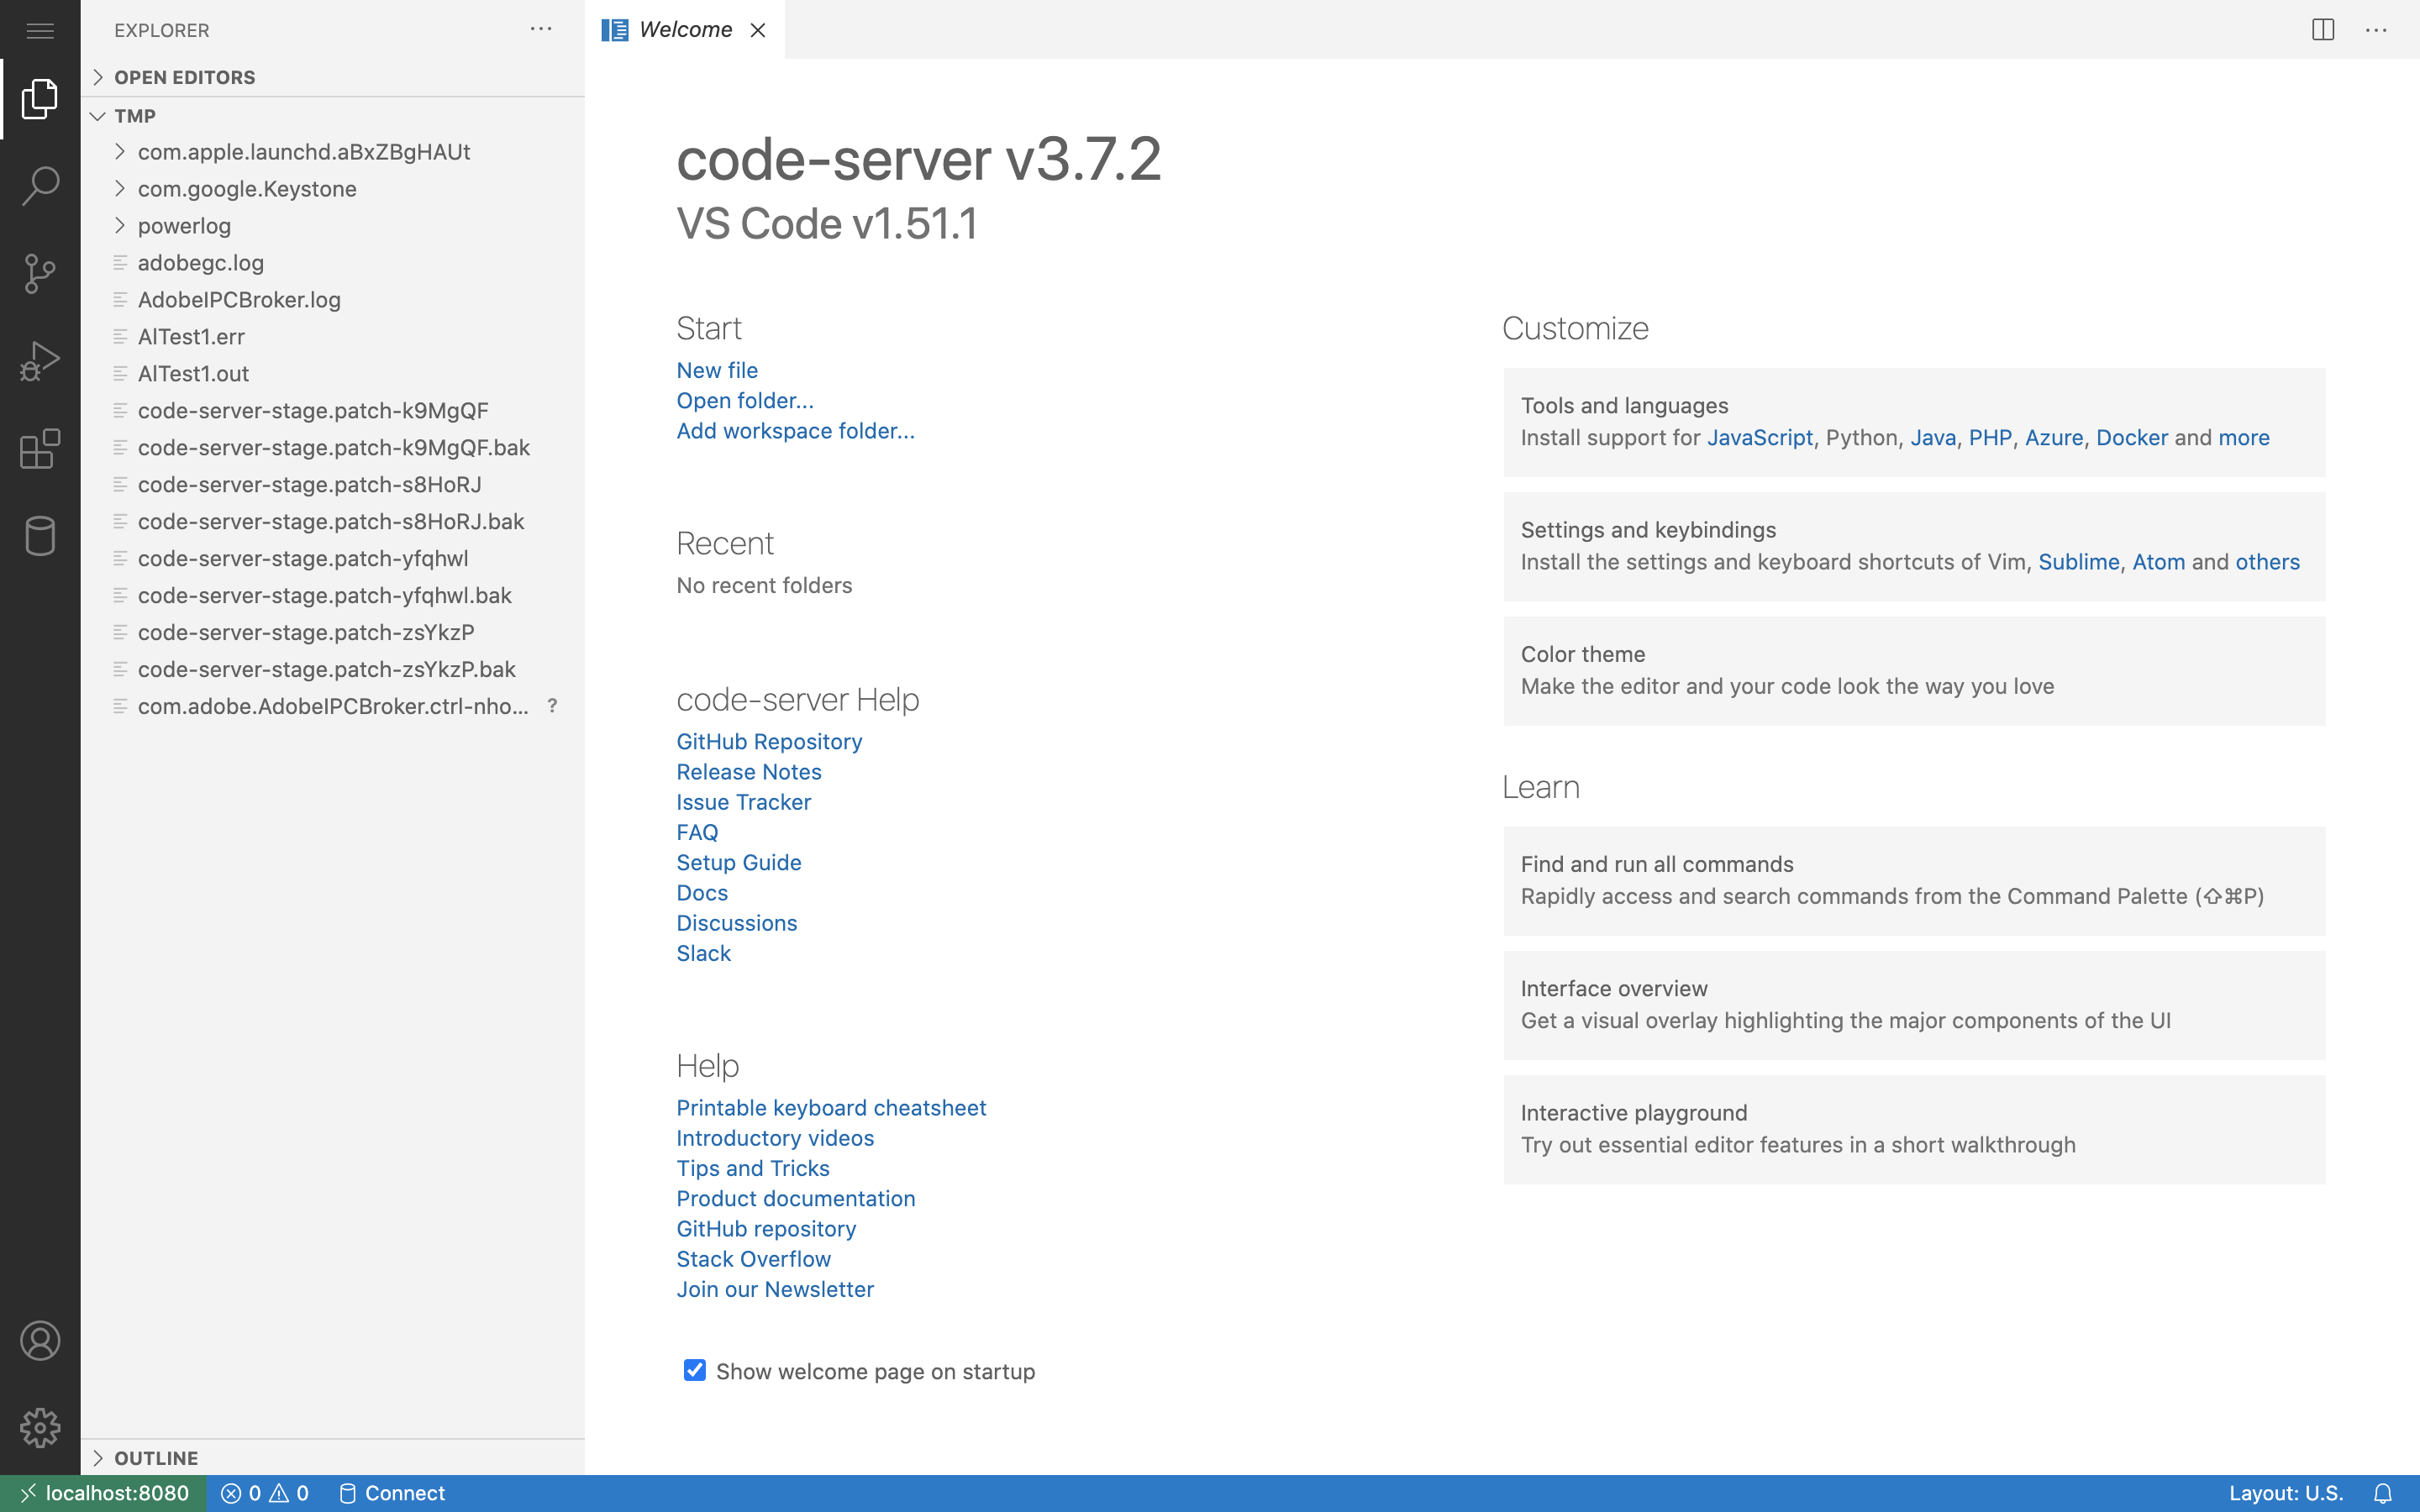Open AITest1.out file
Viewport: 2420px width, 1512px height.
point(333,374)
